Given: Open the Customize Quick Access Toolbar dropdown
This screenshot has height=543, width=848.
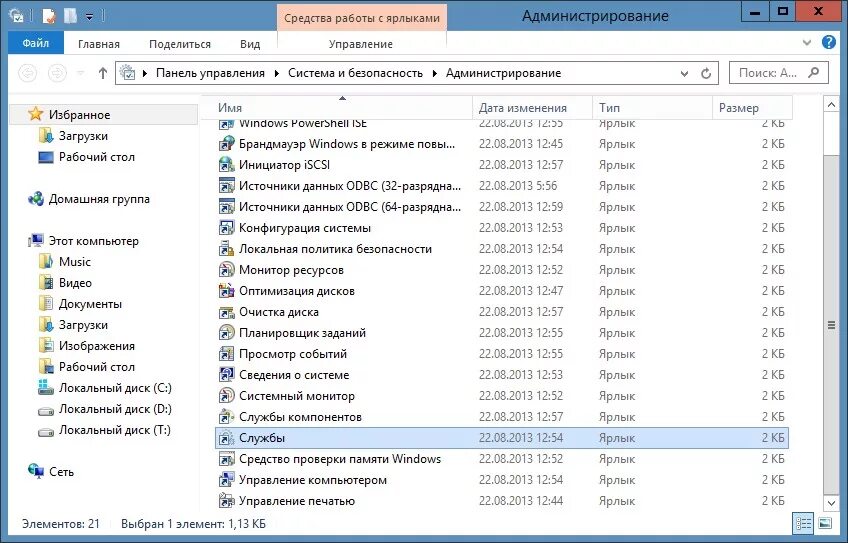Looking at the screenshot, I should pos(90,17).
